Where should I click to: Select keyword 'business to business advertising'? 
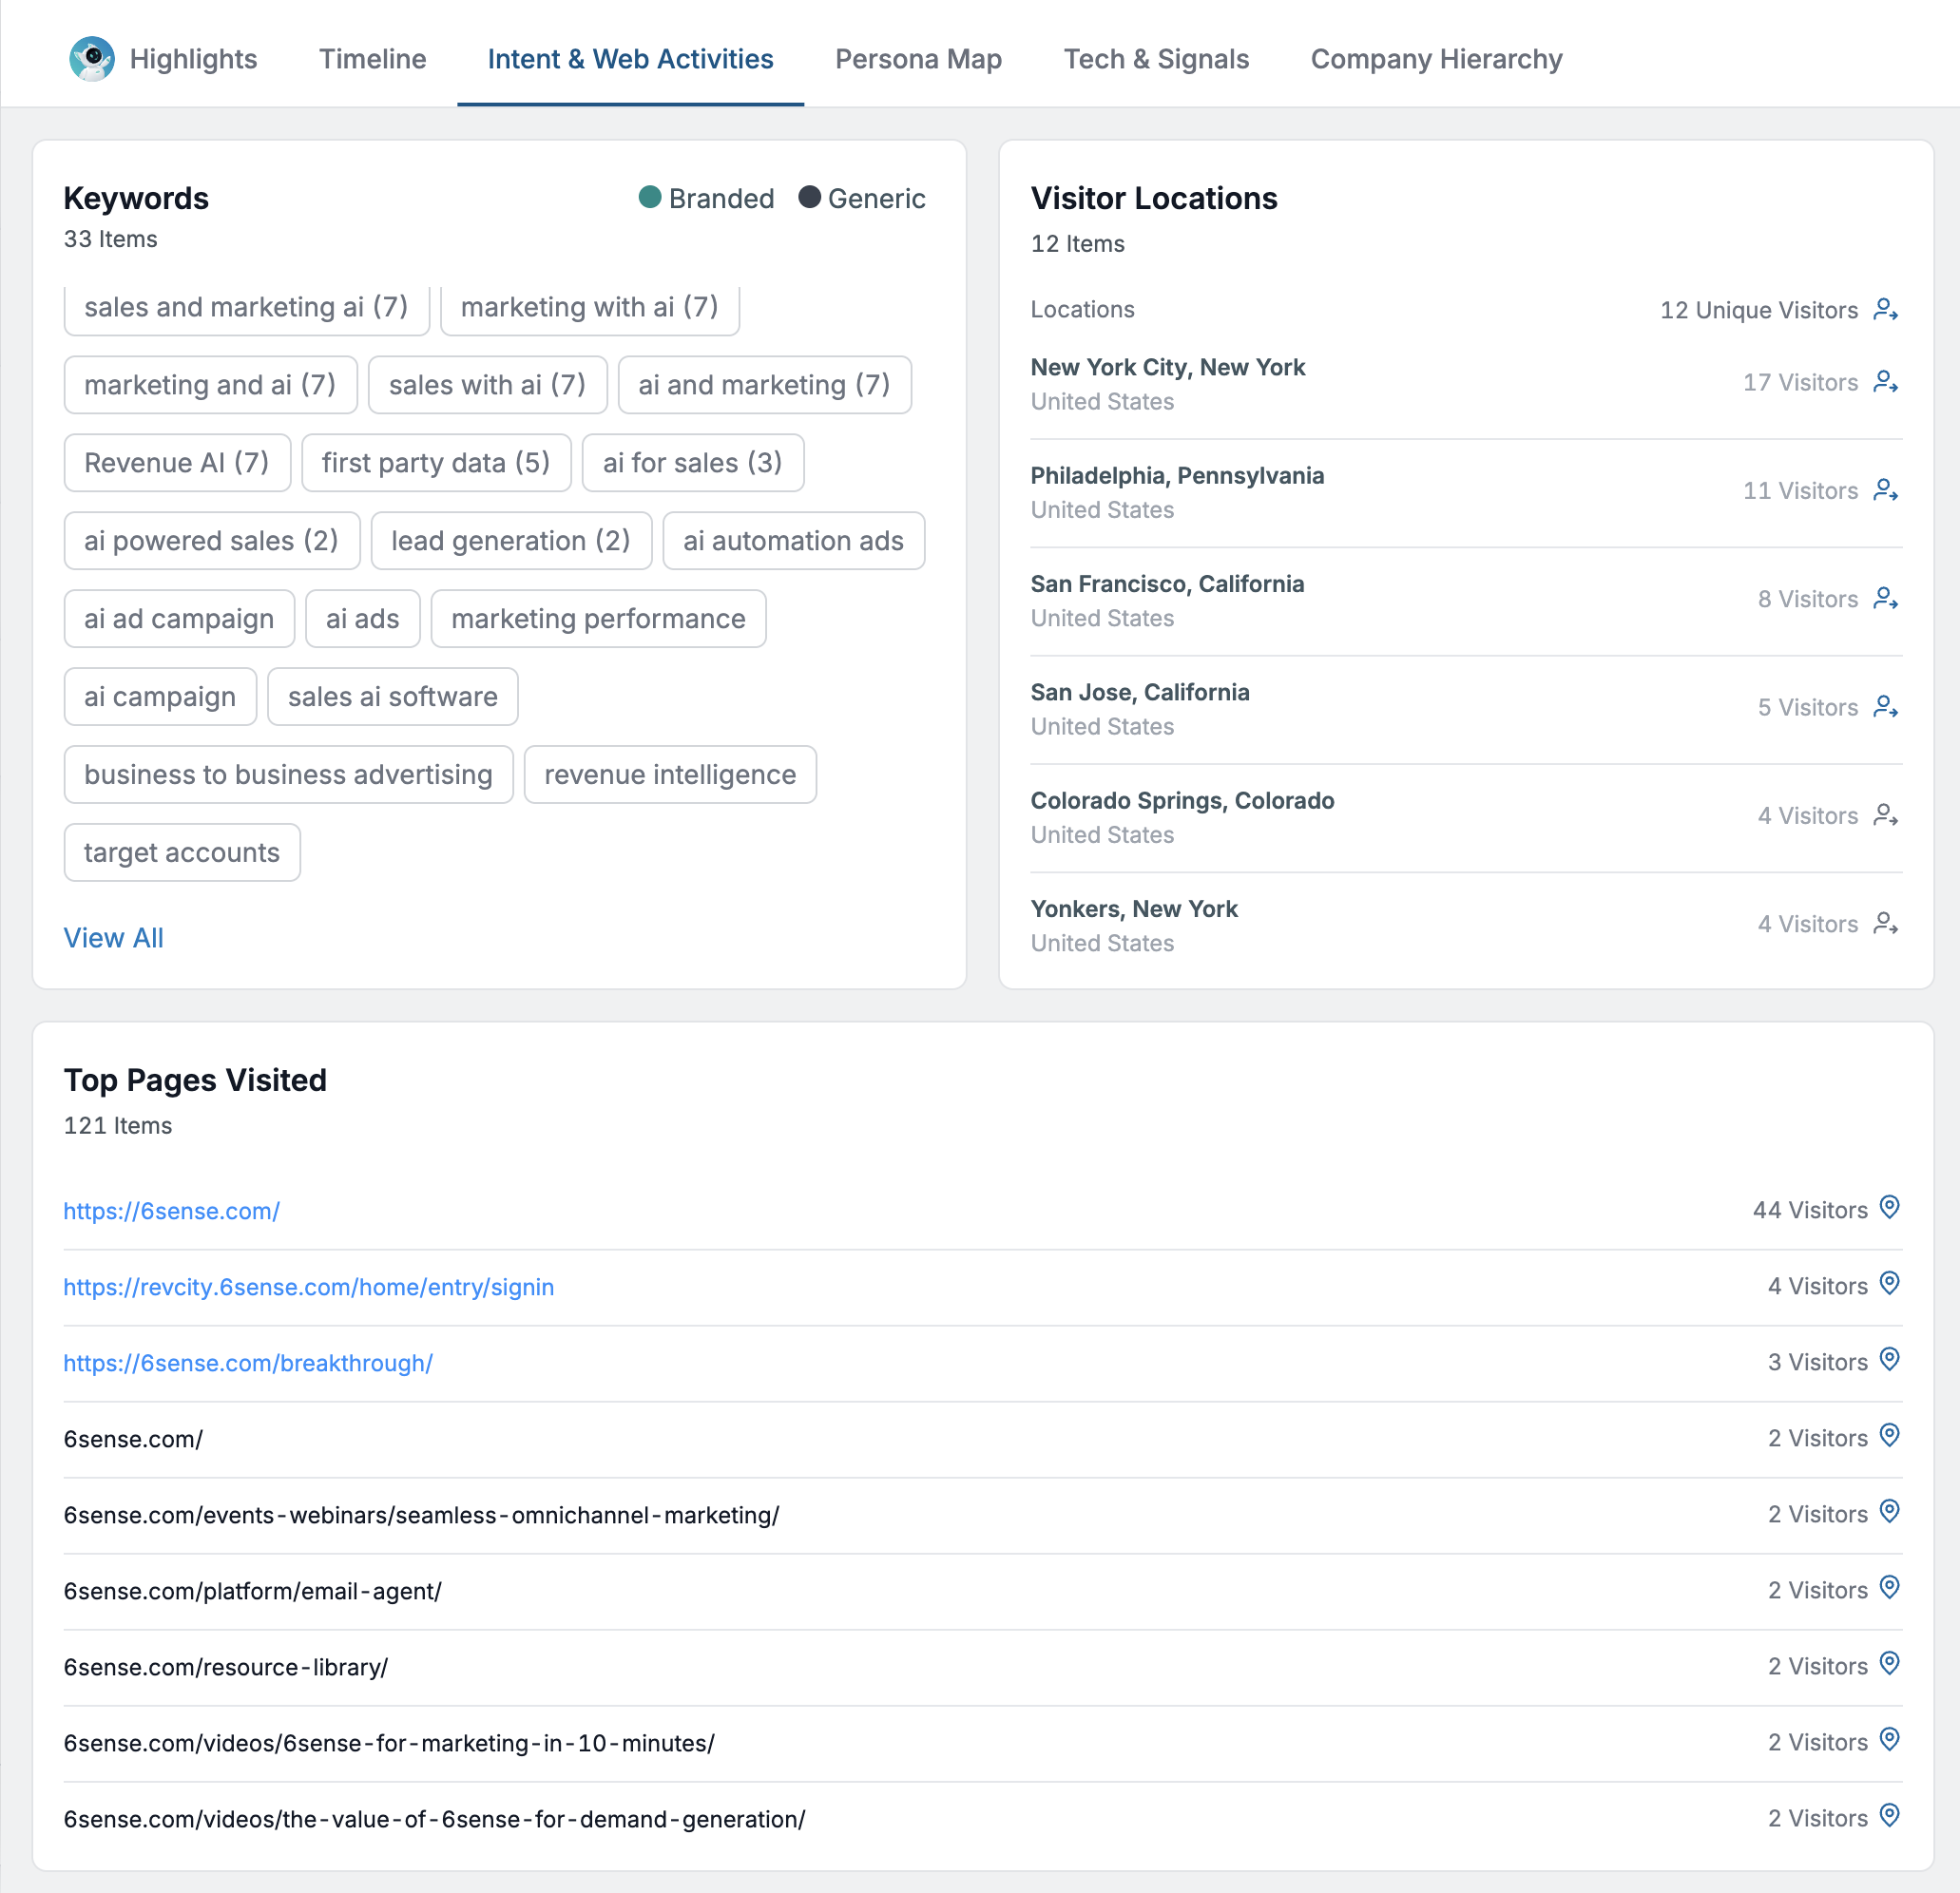[x=288, y=775]
